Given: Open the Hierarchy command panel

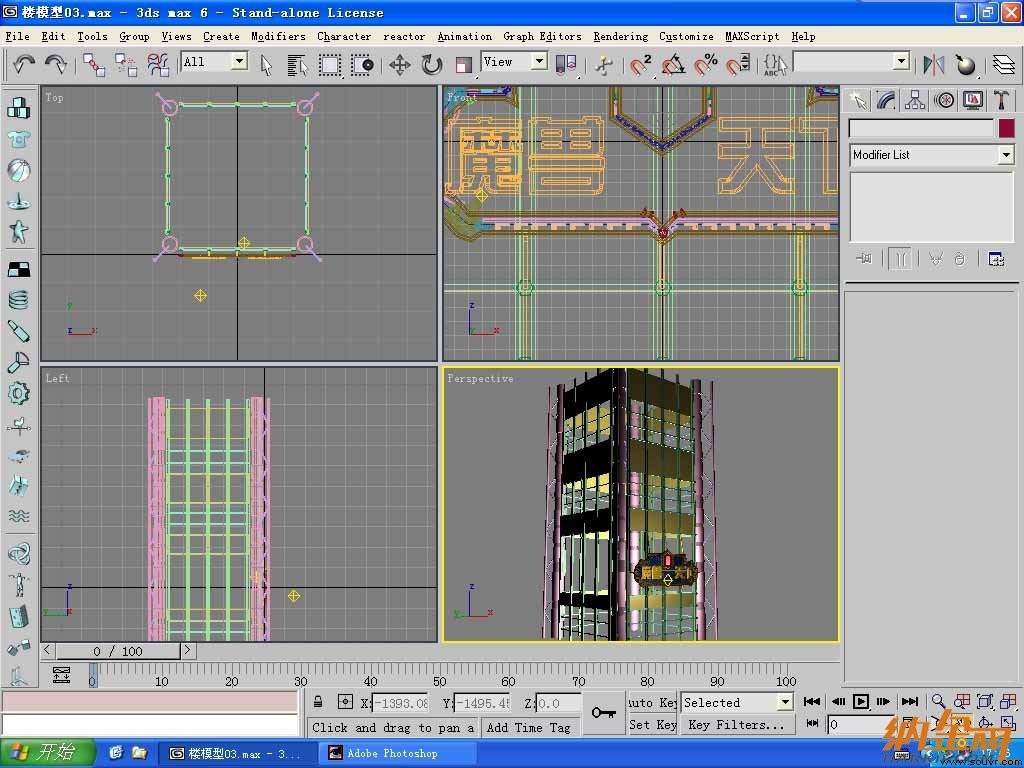Looking at the screenshot, I should (x=915, y=100).
